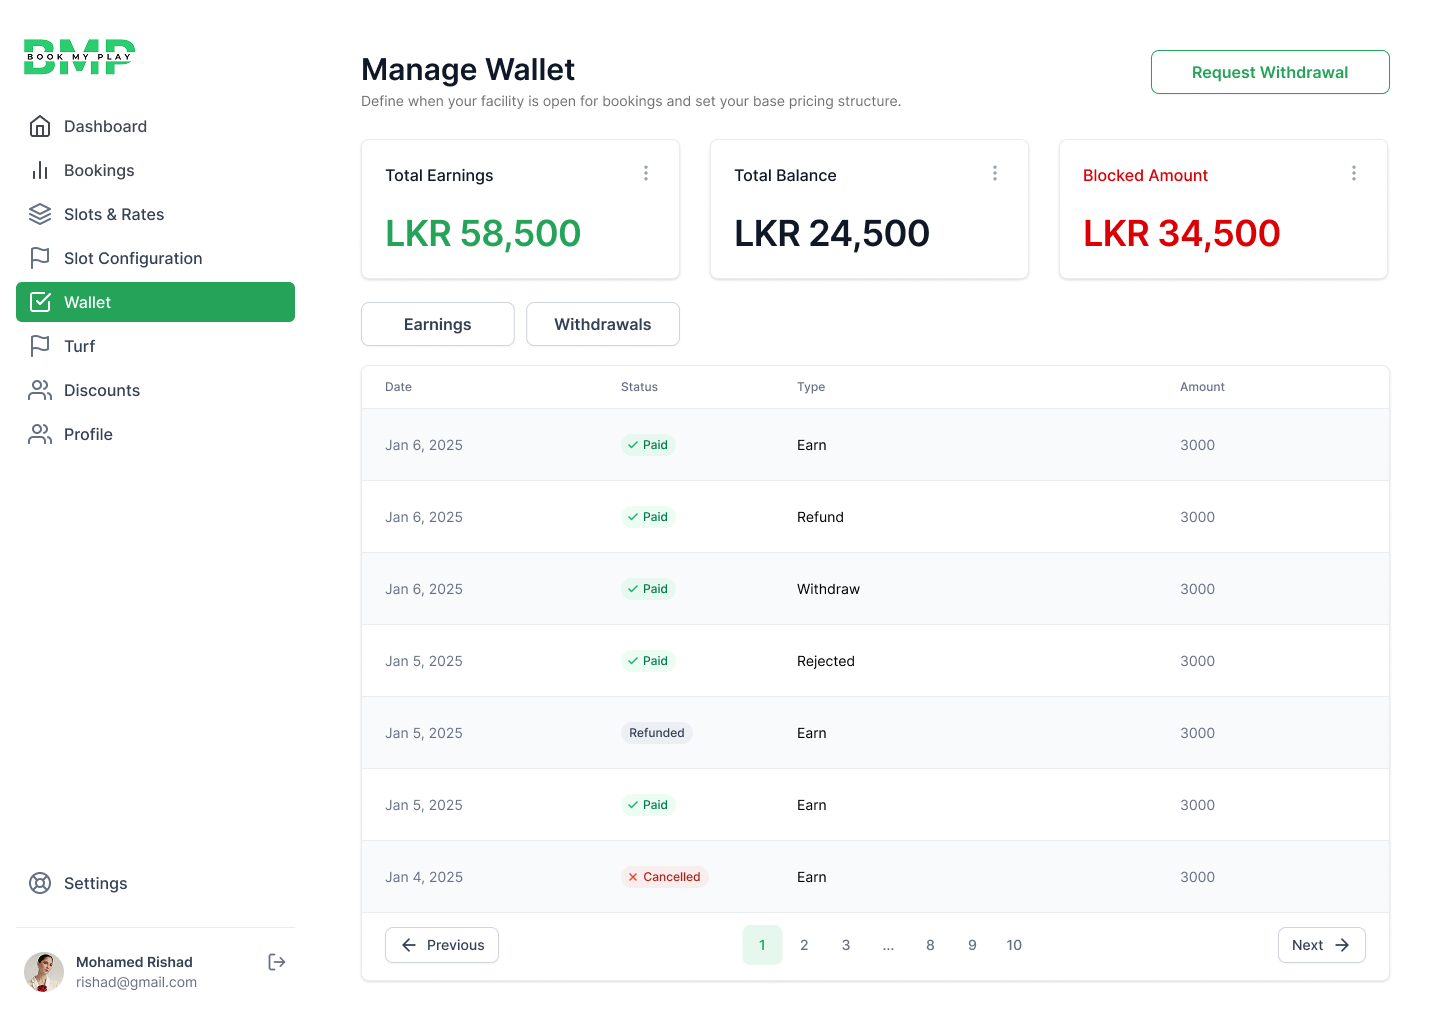
Task: Select the Turf flag icon
Action: (x=40, y=346)
